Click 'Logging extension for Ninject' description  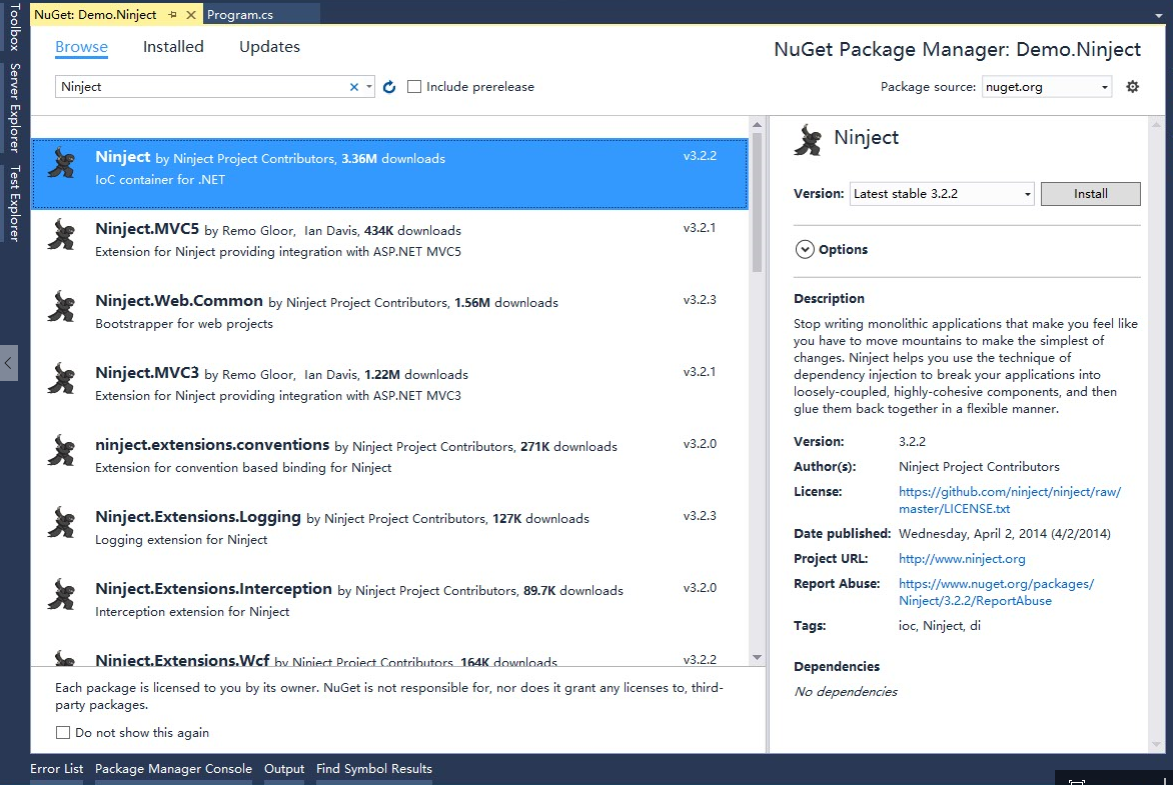181,540
